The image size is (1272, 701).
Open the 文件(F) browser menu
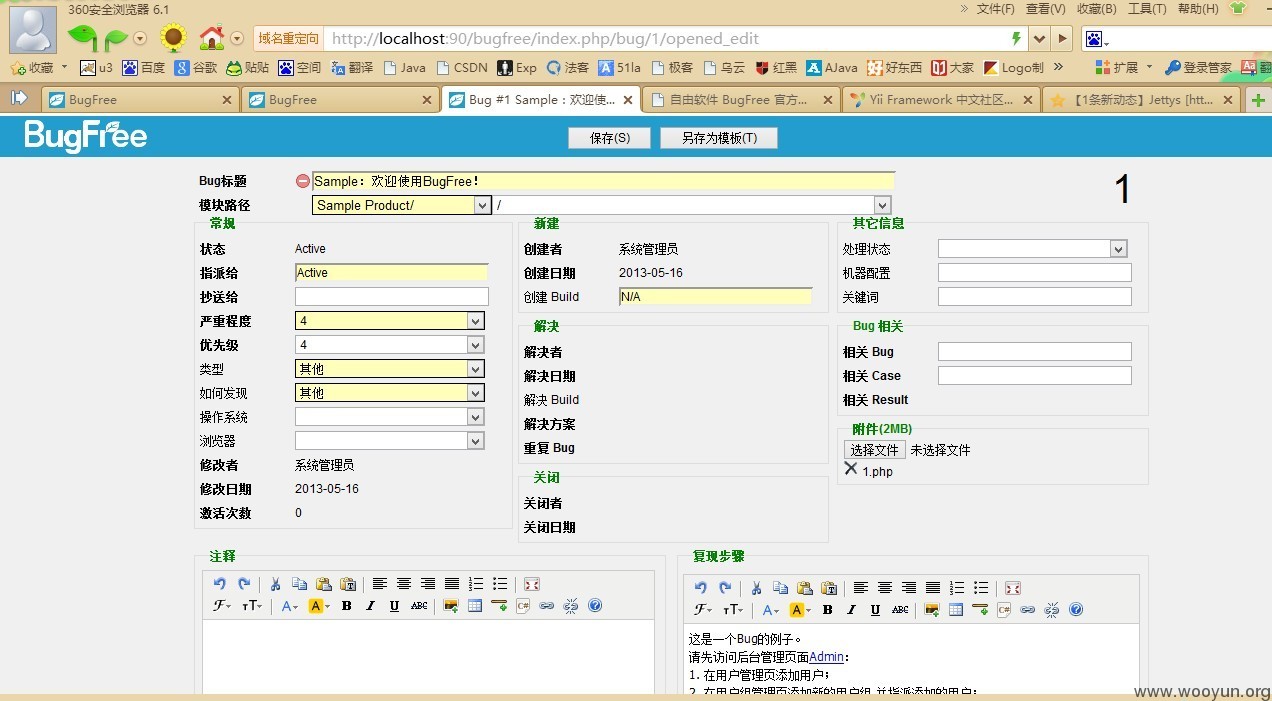[x=995, y=9]
